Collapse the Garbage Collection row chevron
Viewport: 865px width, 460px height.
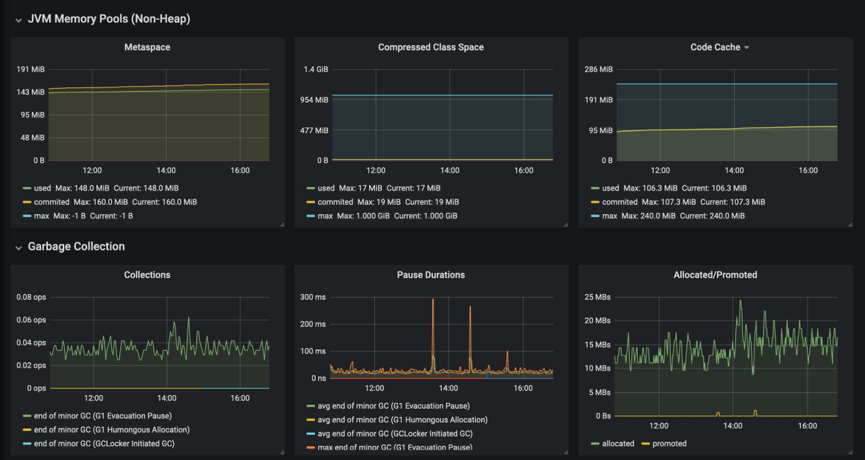tap(18, 247)
